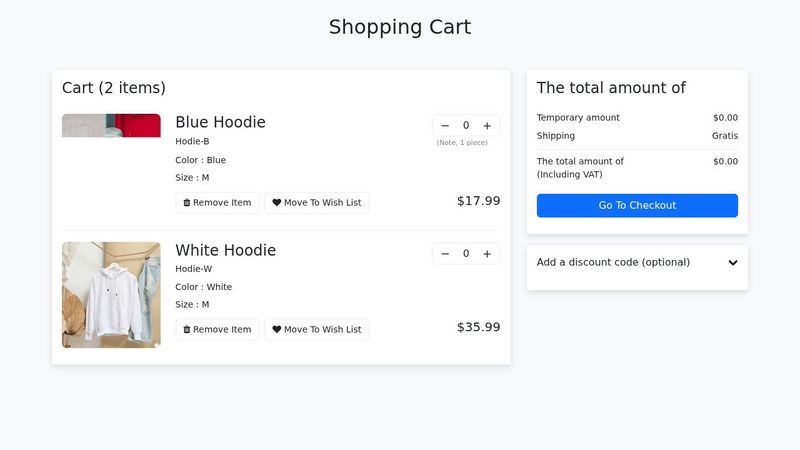The height and width of the screenshot is (450, 800).
Task: Decrease White Hoodie quantity with minus icon
Action: coord(445,254)
